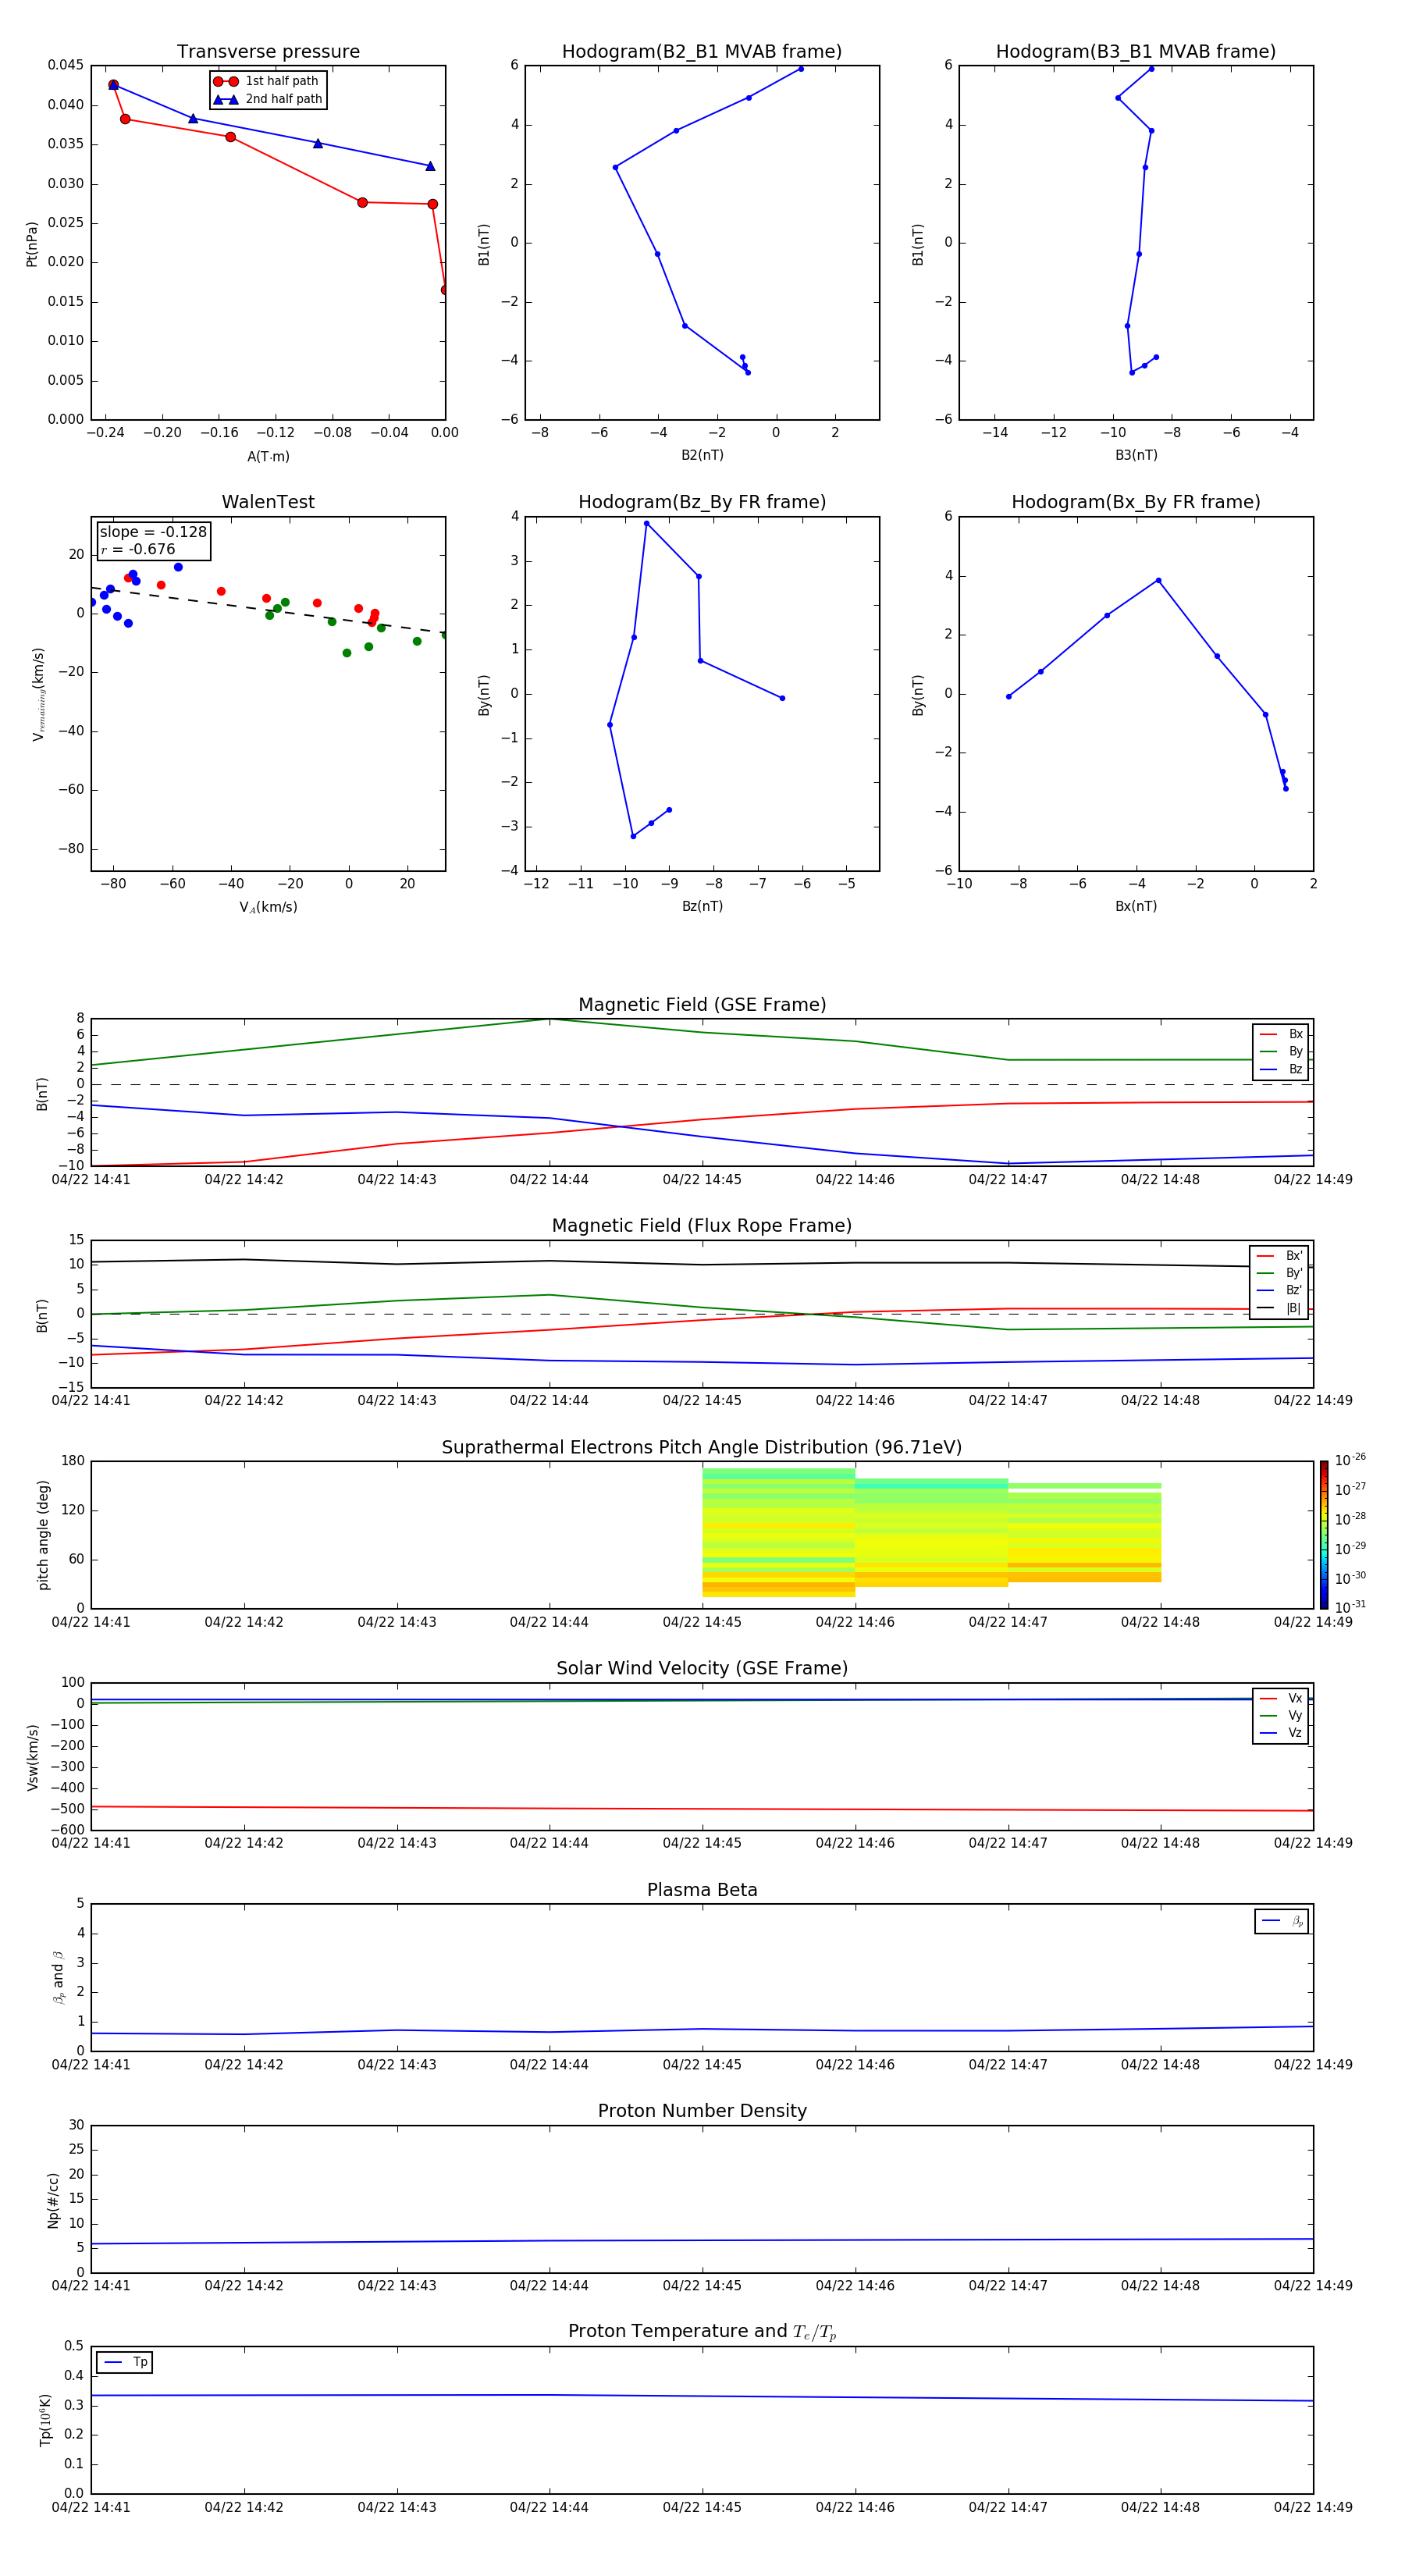Click the Transverse pressure plot title
Screen dimensions: 1405x2576
pyautogui.click(x=268, y=51)
